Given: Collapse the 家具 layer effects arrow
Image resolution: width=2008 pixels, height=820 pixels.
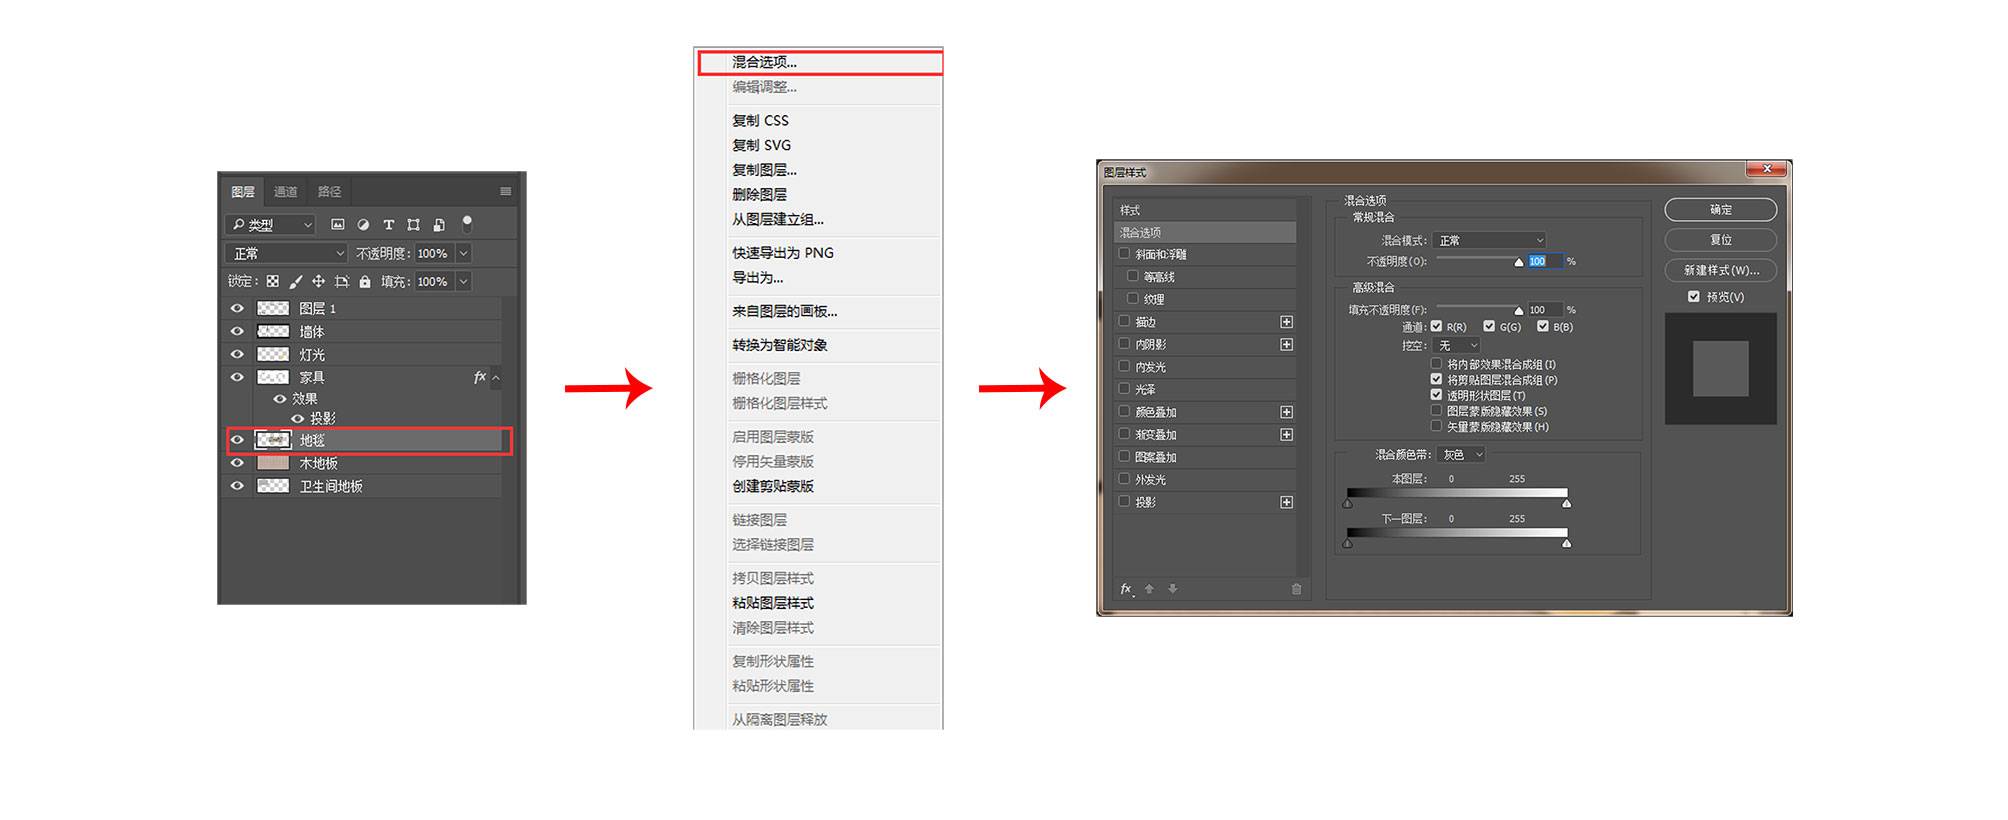Looking at the screenshot, I should click(x=496, y=378).
